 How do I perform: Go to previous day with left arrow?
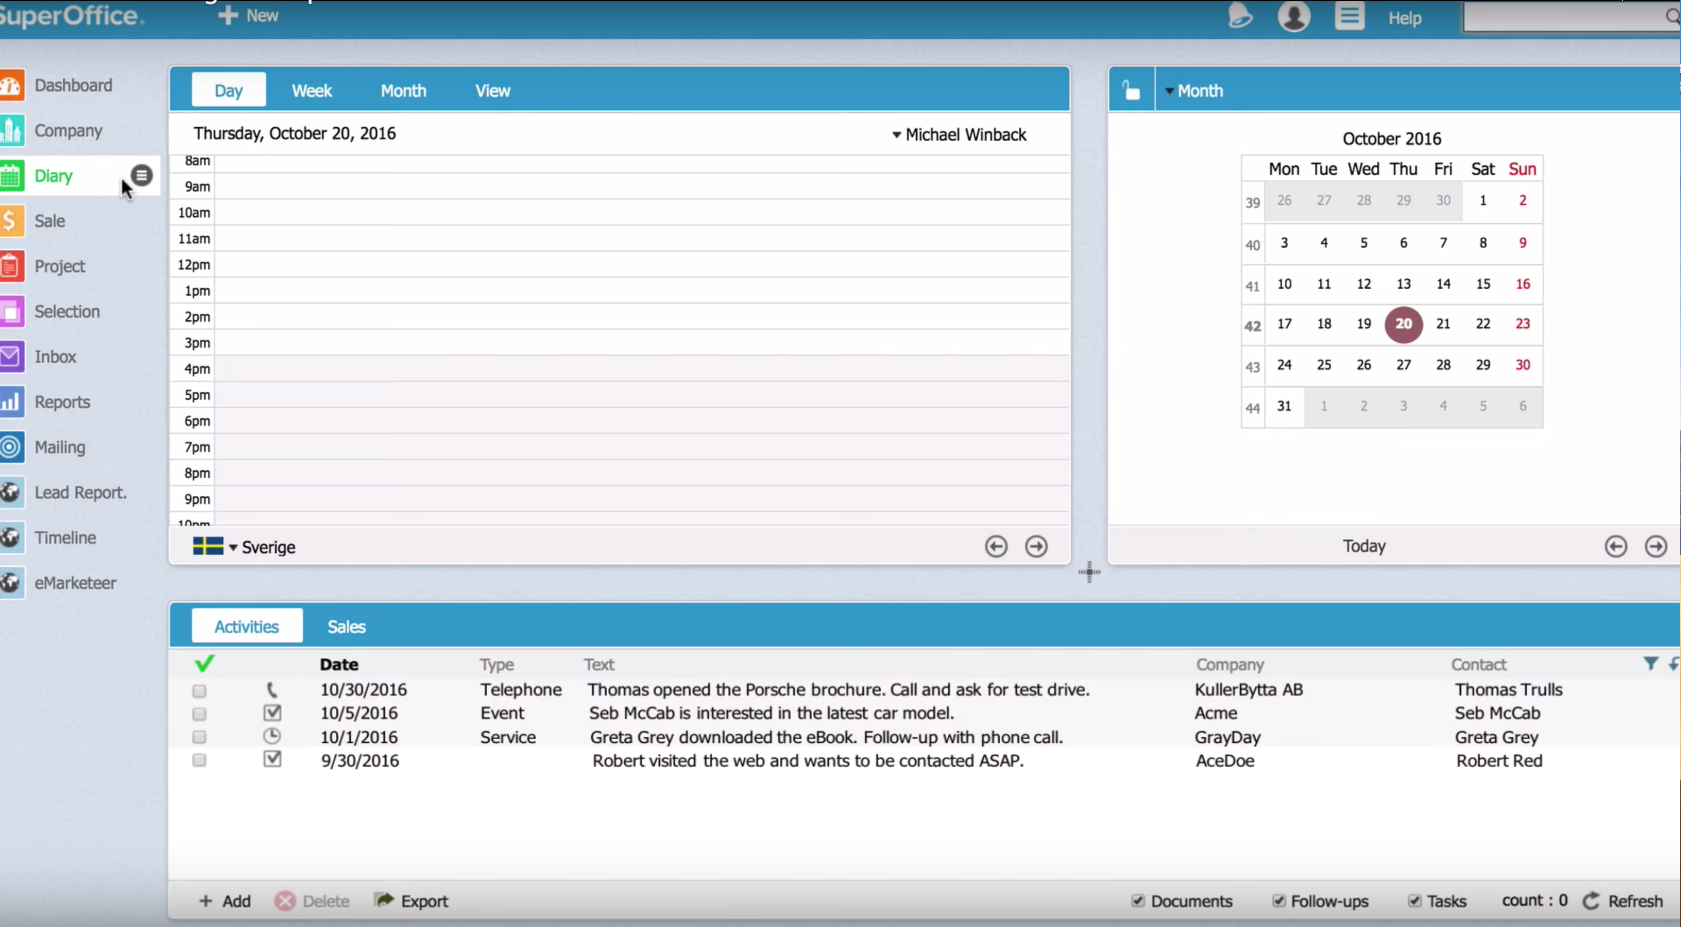(x=996, y=546)
